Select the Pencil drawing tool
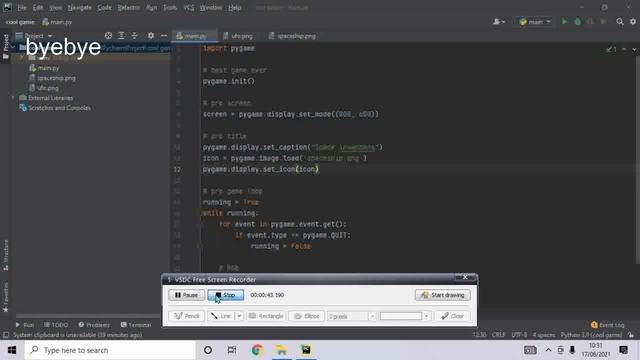Image resolution: width=640 pixels, height=360 pixels. point(187,316)
